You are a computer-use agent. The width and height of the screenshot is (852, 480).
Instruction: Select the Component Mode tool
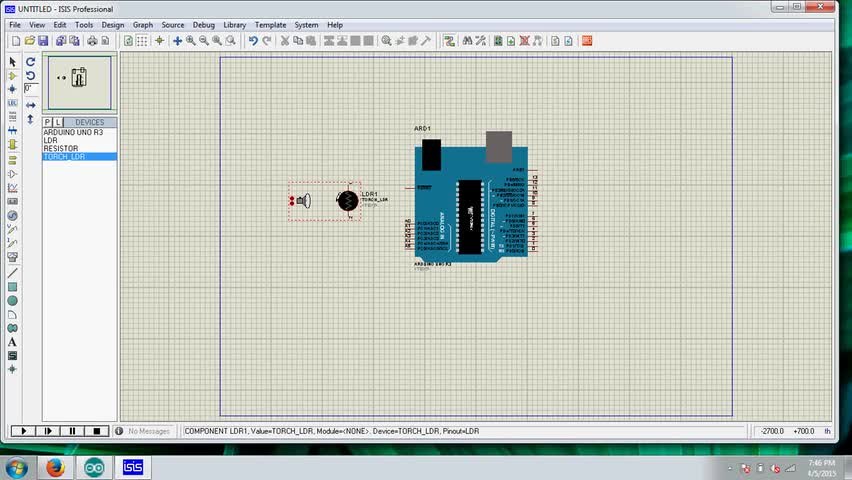[x=12, y=76]
